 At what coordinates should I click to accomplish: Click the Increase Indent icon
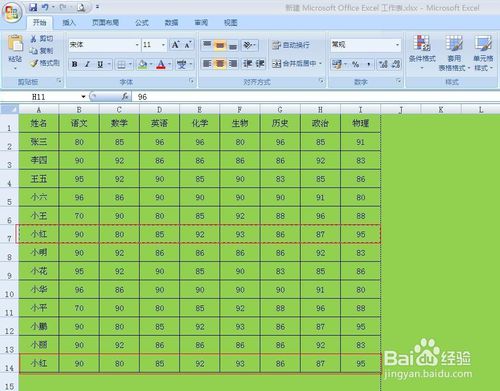[260, 63]
